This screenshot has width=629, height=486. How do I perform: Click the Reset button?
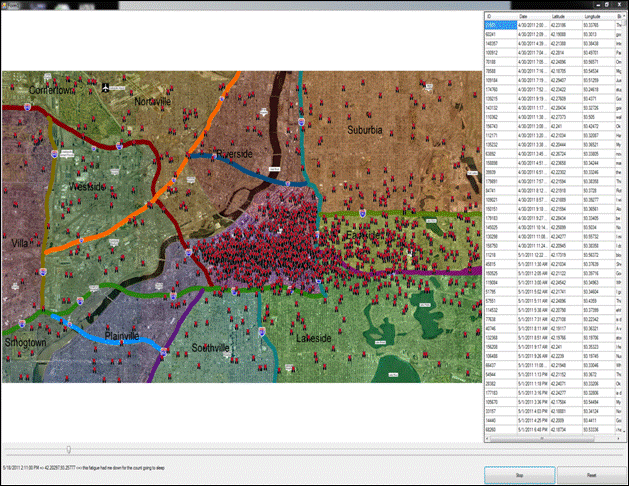591,475
